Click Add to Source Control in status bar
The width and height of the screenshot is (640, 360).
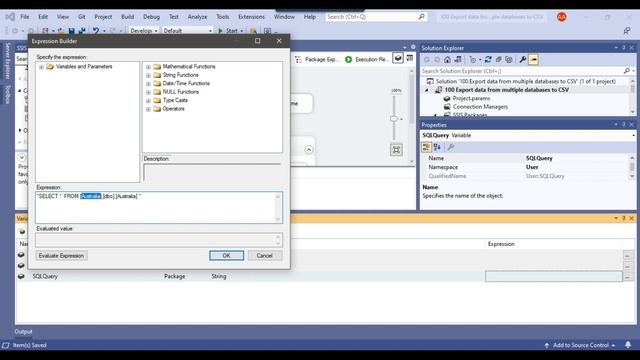click(x=580, y=345)
